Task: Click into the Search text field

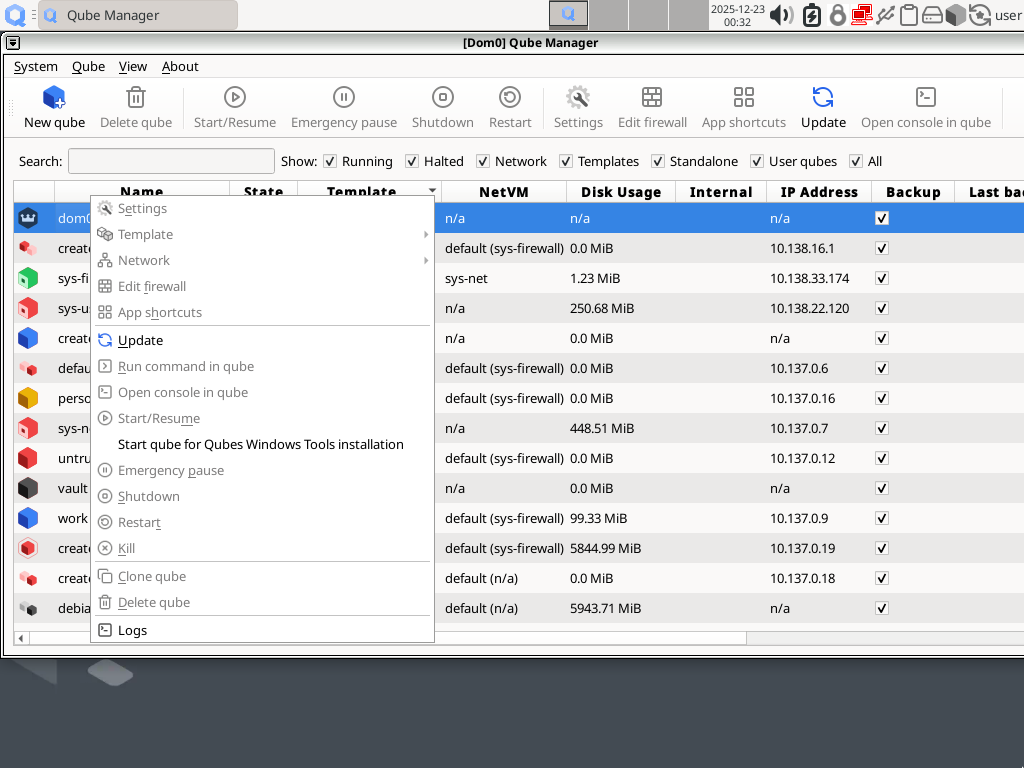Action: click(x=171, y=161)
